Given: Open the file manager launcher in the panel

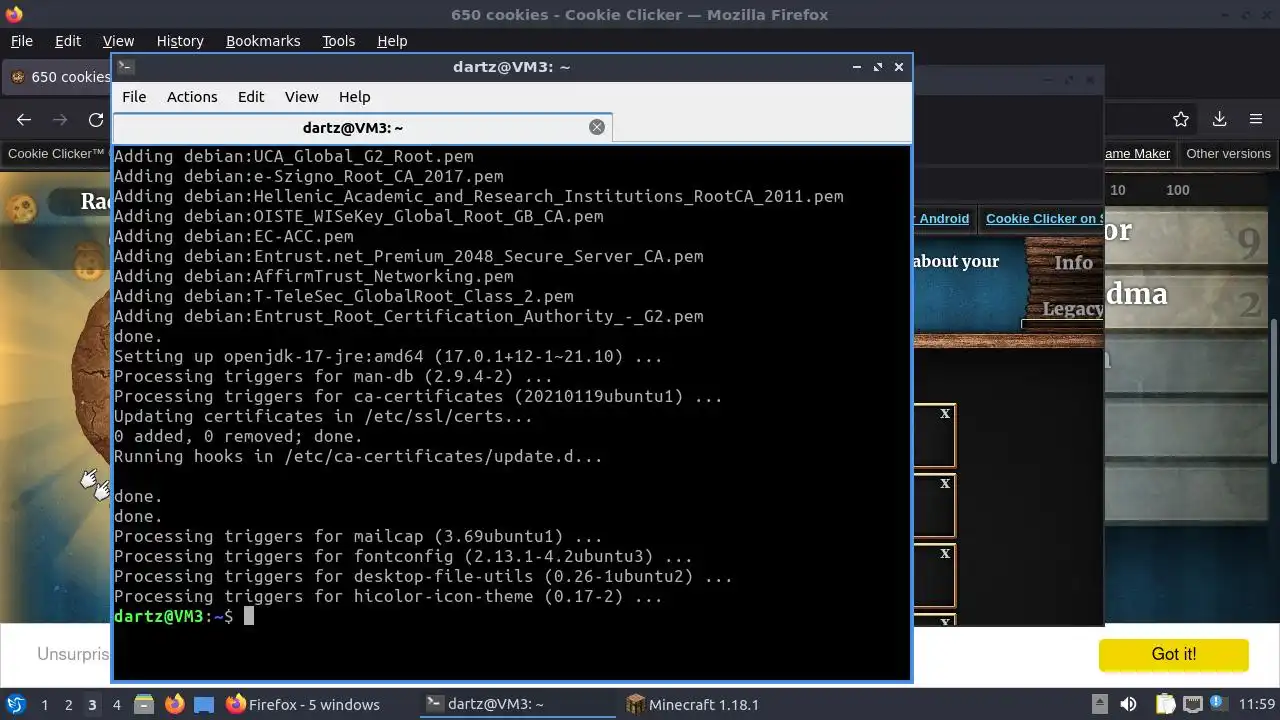Looking at the screenshot, I should click(x=144, y=704).
